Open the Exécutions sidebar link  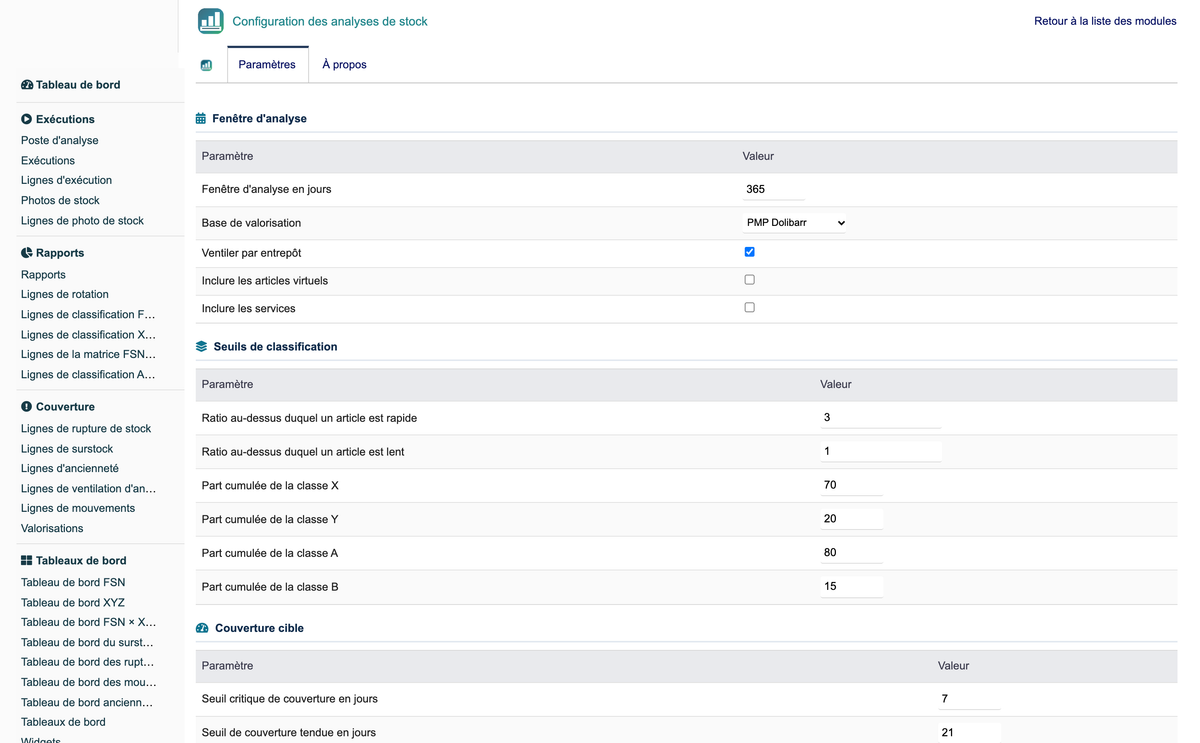click(x=48, y=161)
